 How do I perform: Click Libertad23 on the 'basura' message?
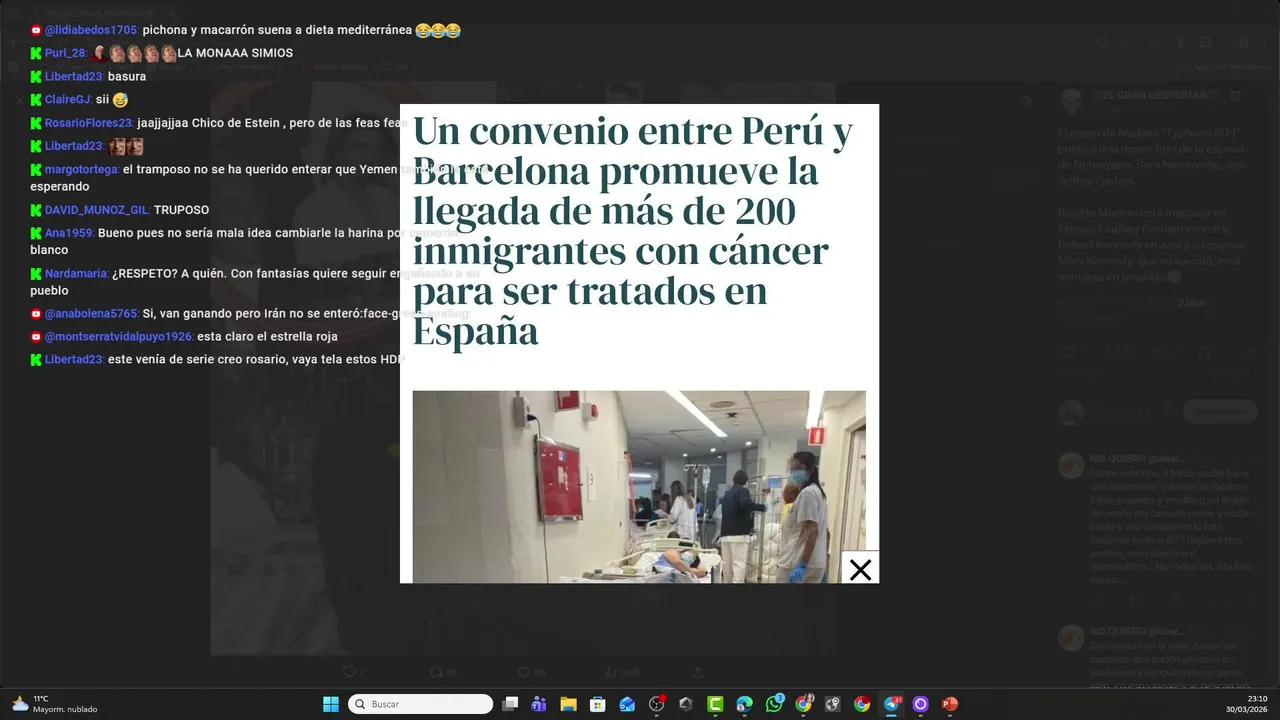(x=74, y=77)
